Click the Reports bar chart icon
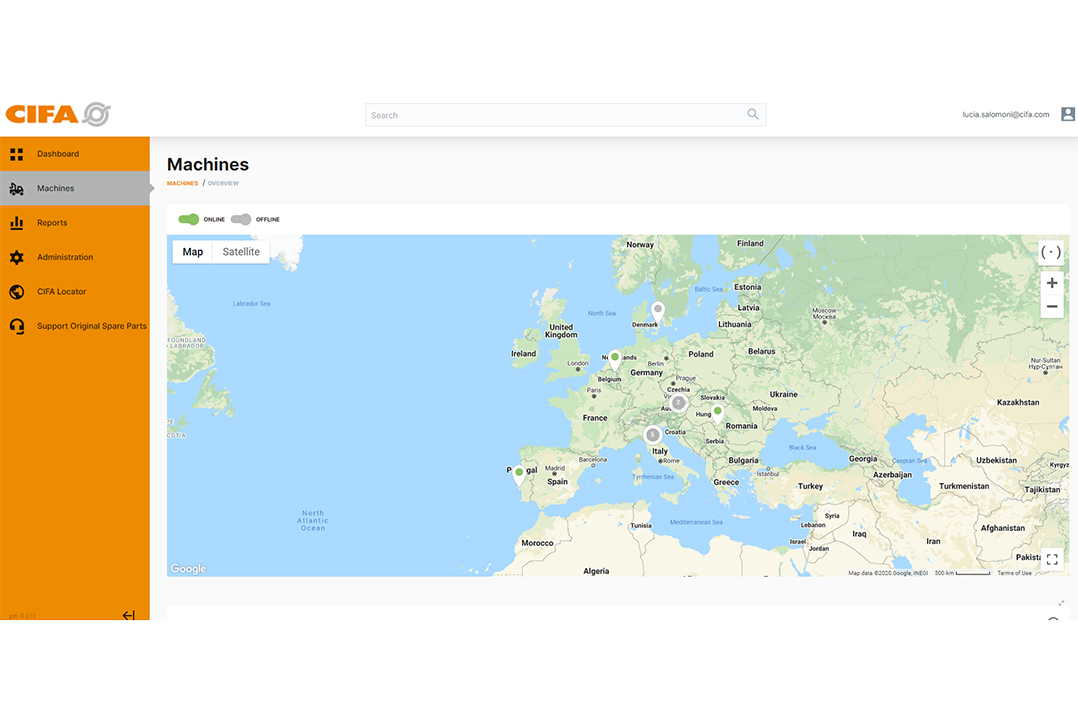 tap(16, 223)
